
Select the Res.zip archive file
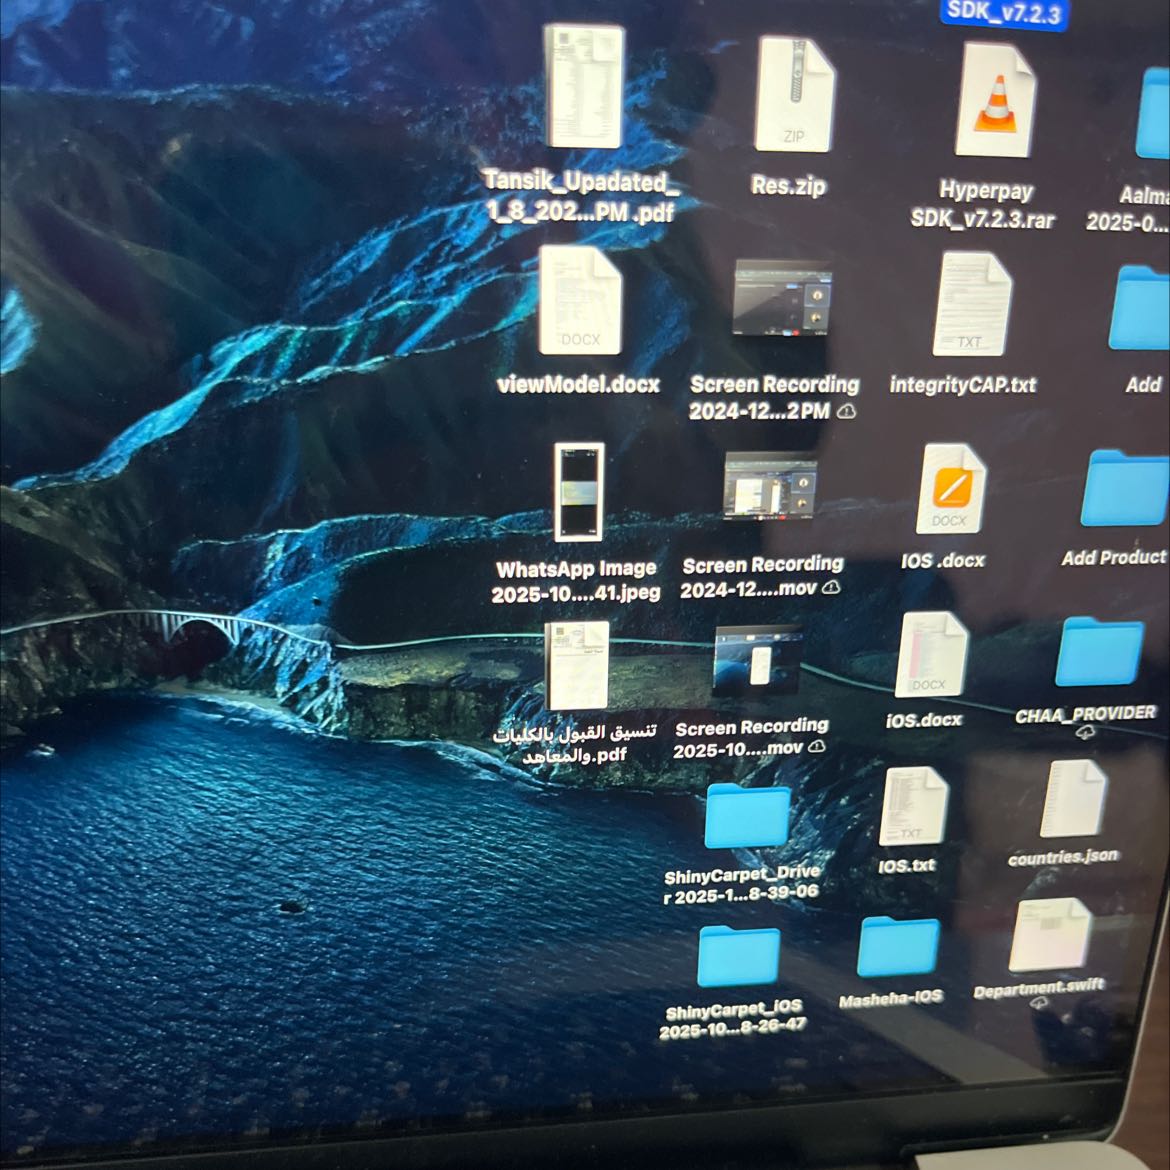794,96
